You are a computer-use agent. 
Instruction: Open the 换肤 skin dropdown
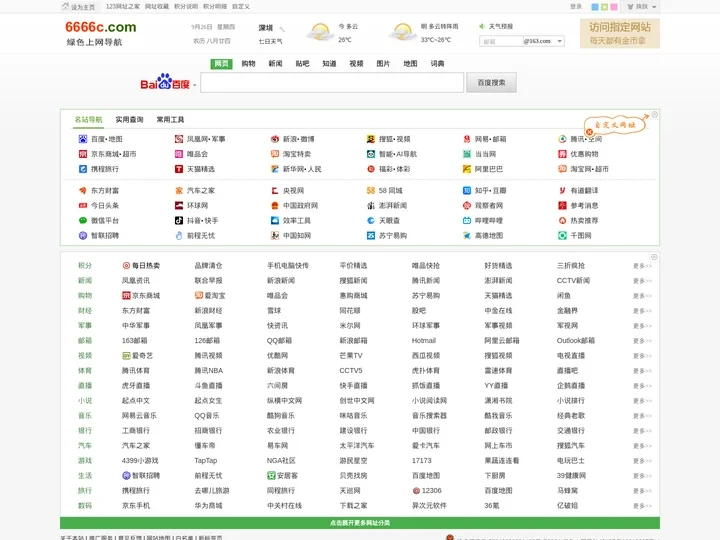641,6
